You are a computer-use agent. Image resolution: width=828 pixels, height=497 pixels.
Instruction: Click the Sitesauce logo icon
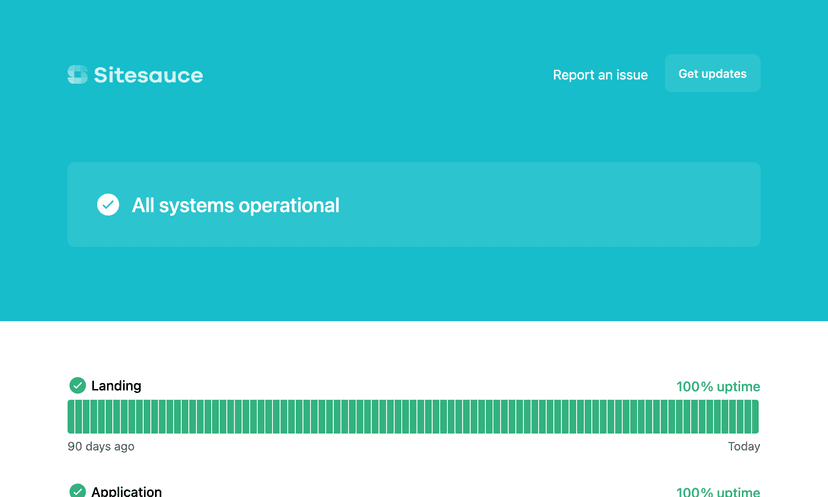pyautogui.click(x=77, y=75)
